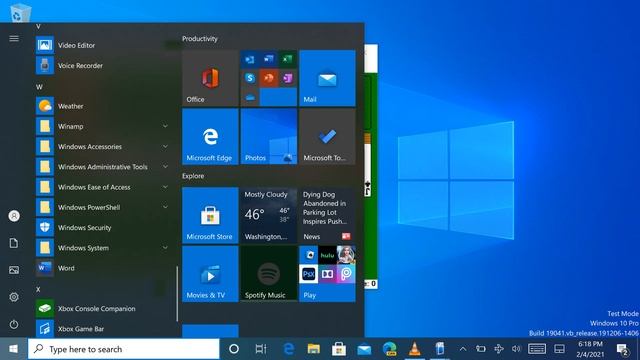Open Video Editor from the app list

coord(102,45)
